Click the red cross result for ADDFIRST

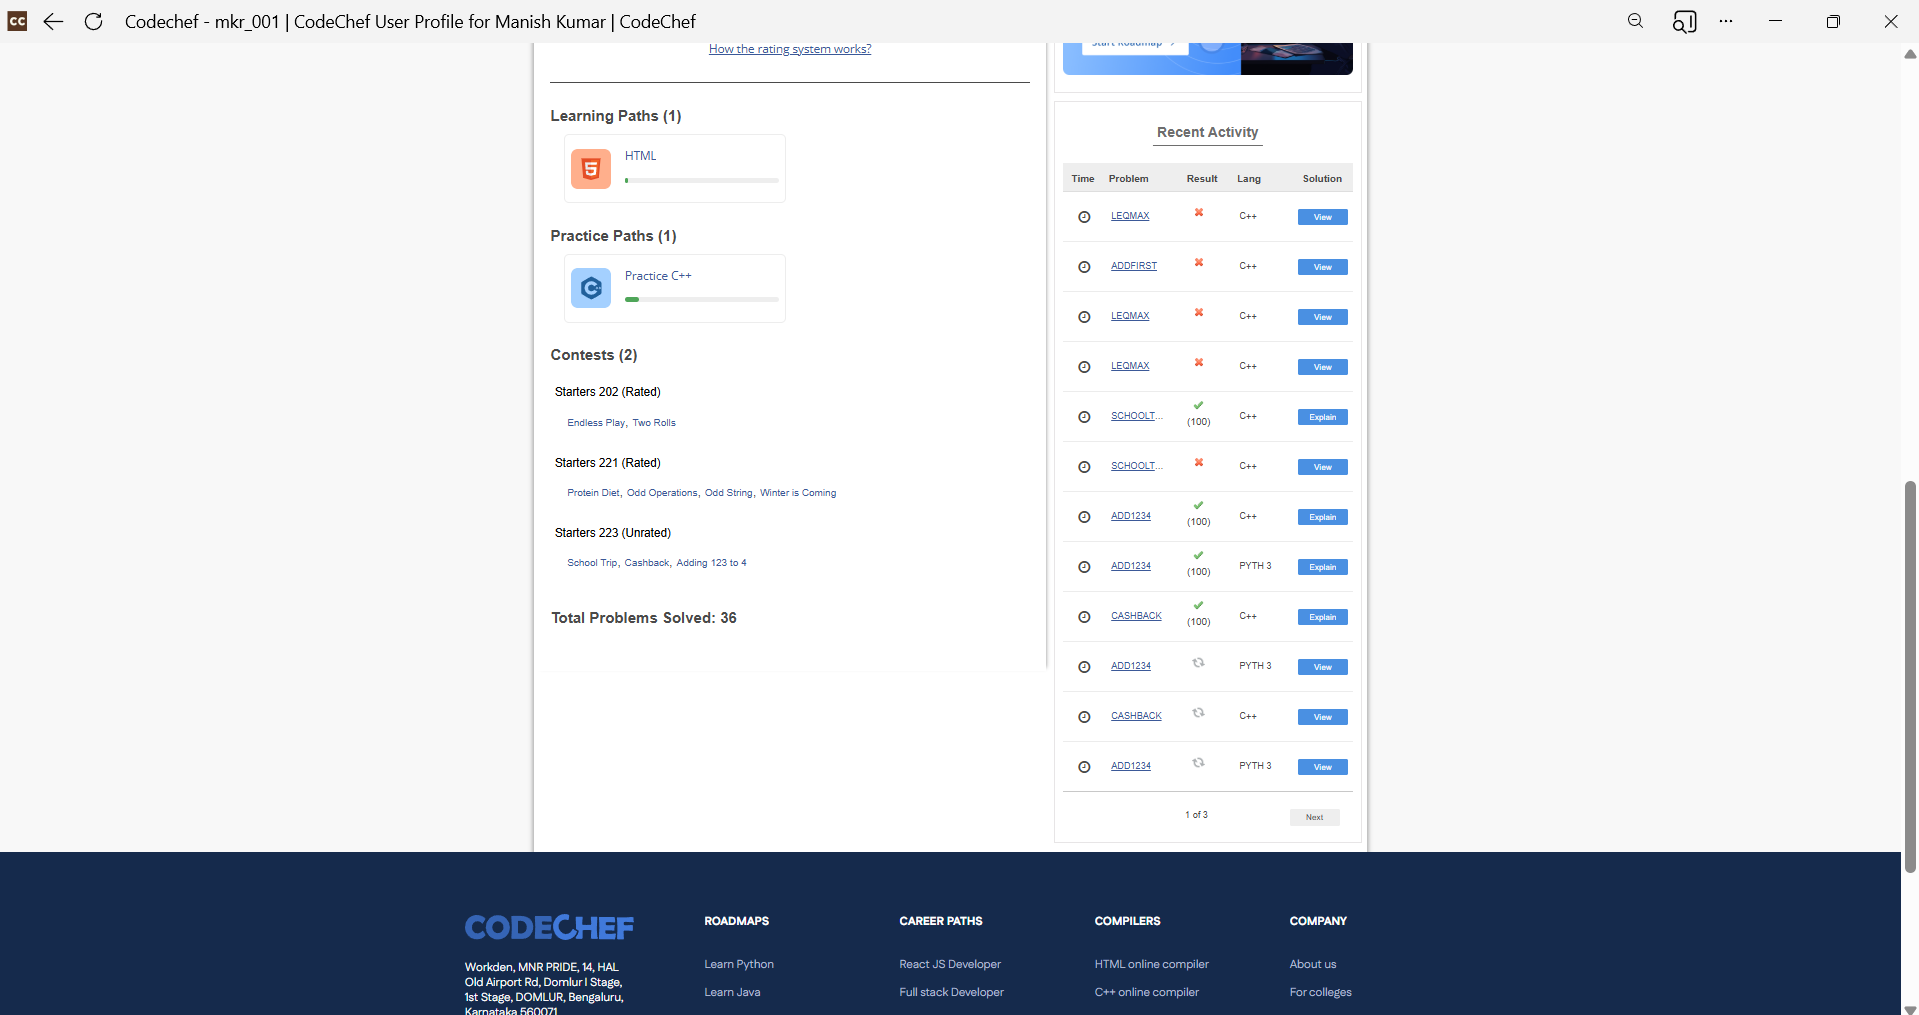pyautogui.click(x=1198, y=263)
